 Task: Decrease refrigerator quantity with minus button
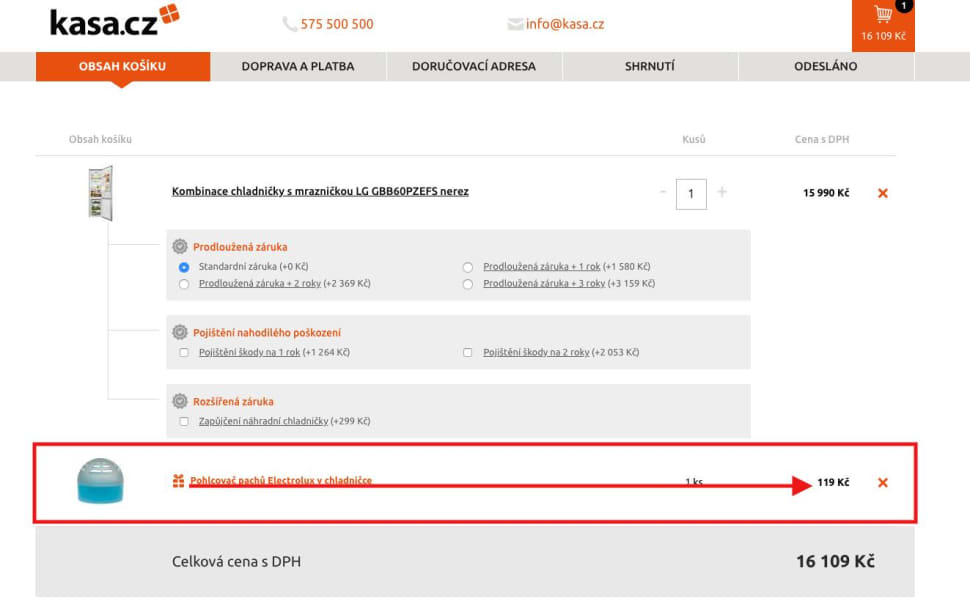point(663,192)
